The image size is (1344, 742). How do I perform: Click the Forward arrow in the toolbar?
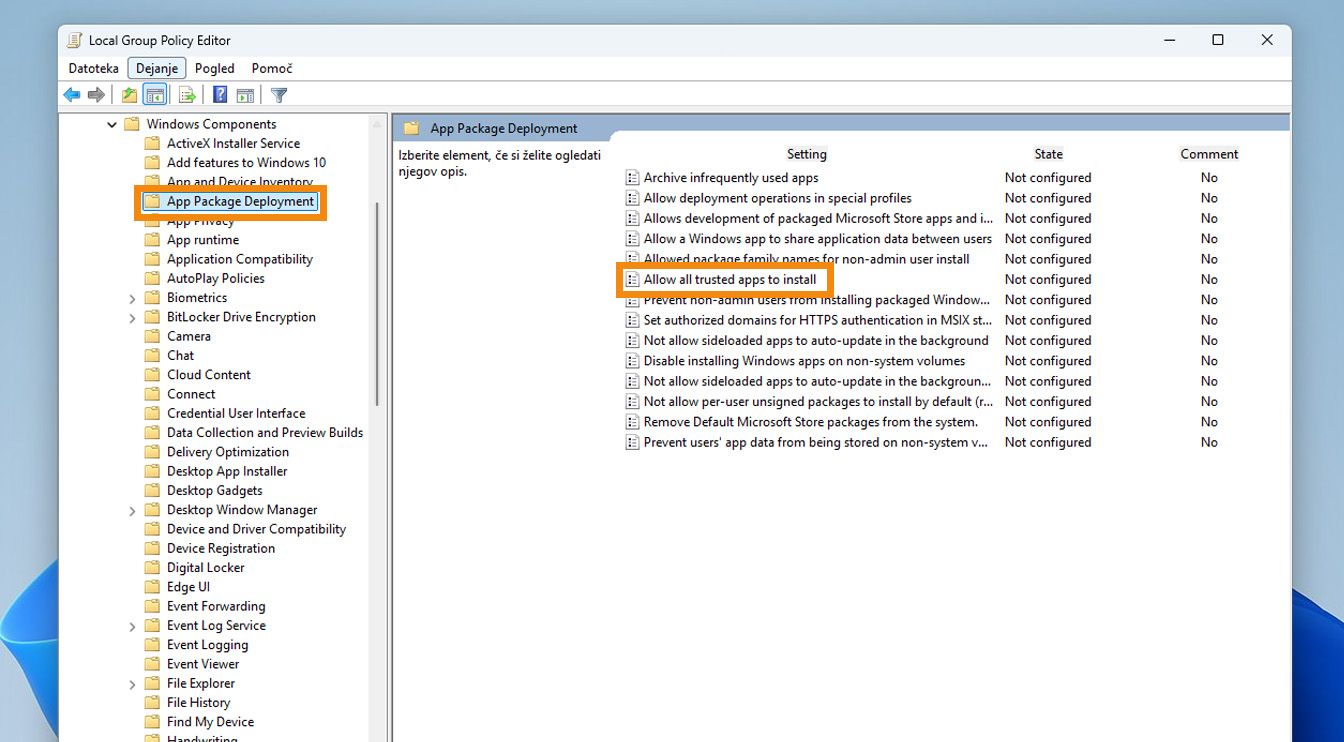(96, 95)
